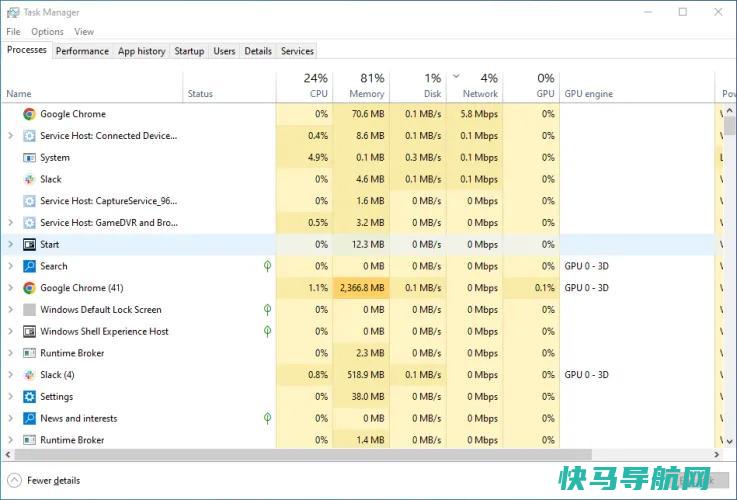737x500 pixels.
Task: Expand the Service Host: GameDVR row
Action: point(10,223)
